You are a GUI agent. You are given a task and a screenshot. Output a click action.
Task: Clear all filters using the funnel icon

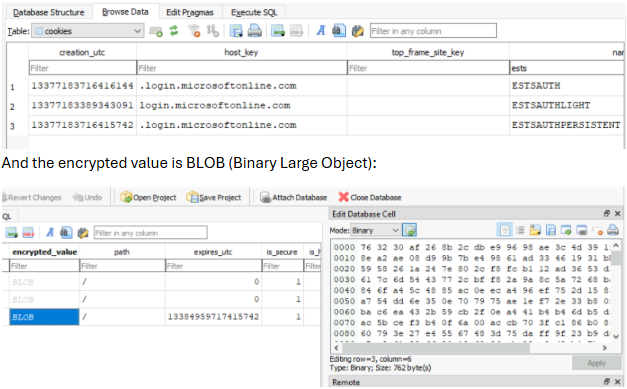(x=194, y=31)
